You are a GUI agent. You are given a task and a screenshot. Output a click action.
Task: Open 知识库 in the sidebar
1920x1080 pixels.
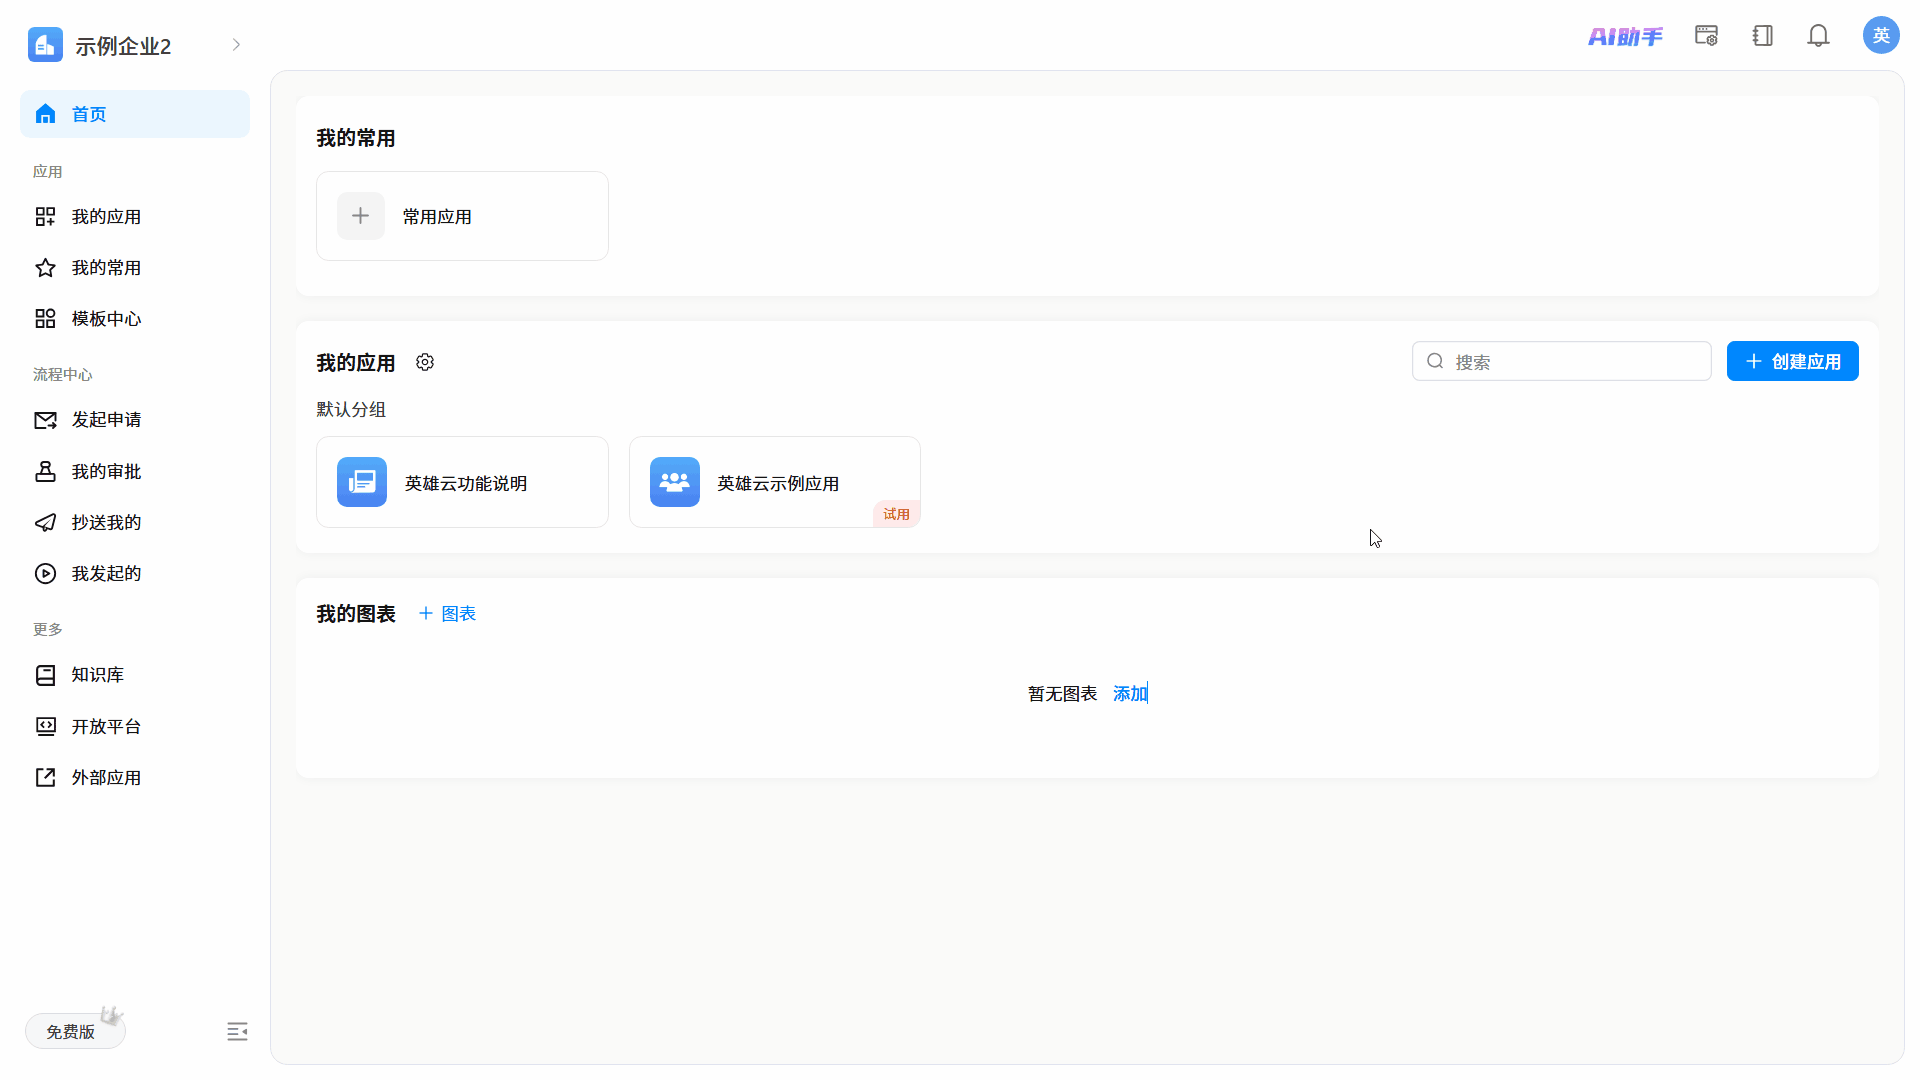point(135,675)
